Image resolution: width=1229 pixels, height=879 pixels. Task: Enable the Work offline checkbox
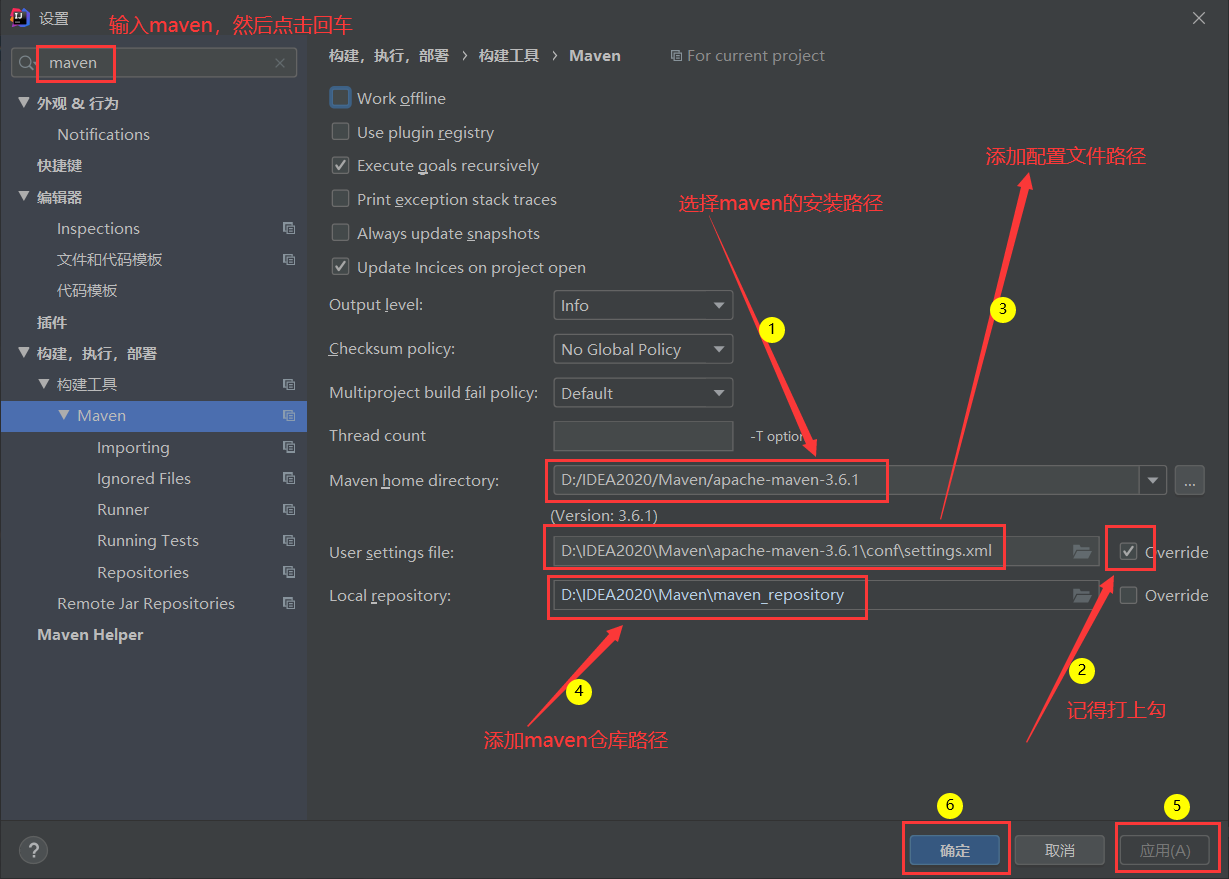(x=341, y=98)
